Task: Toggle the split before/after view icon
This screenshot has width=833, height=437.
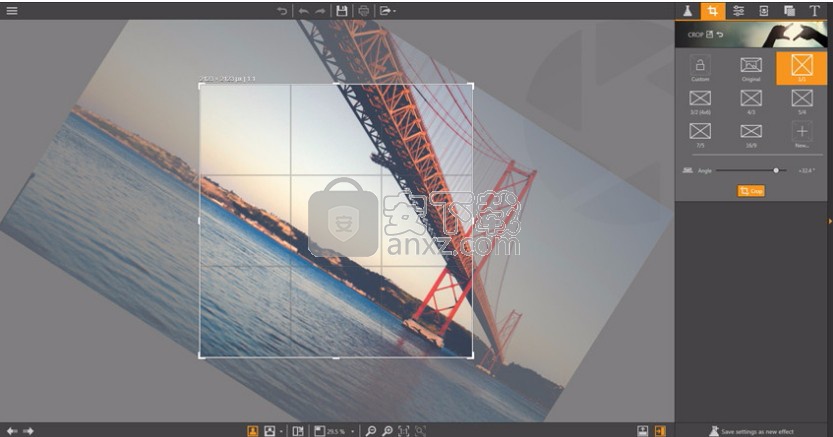Action: (298, 431)
